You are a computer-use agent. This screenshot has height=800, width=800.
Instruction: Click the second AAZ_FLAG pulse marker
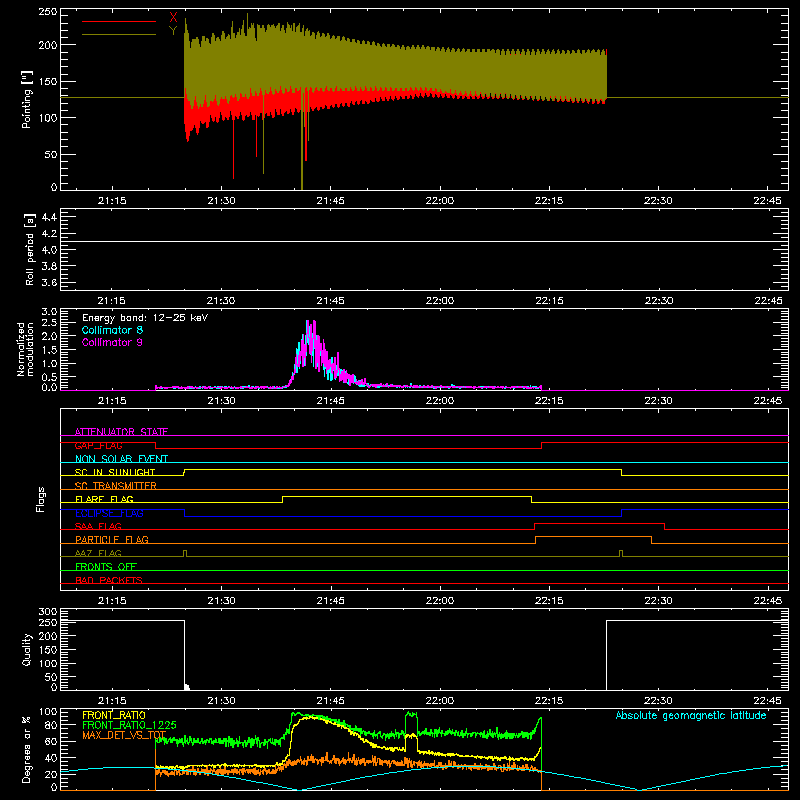tap(621, 553)
